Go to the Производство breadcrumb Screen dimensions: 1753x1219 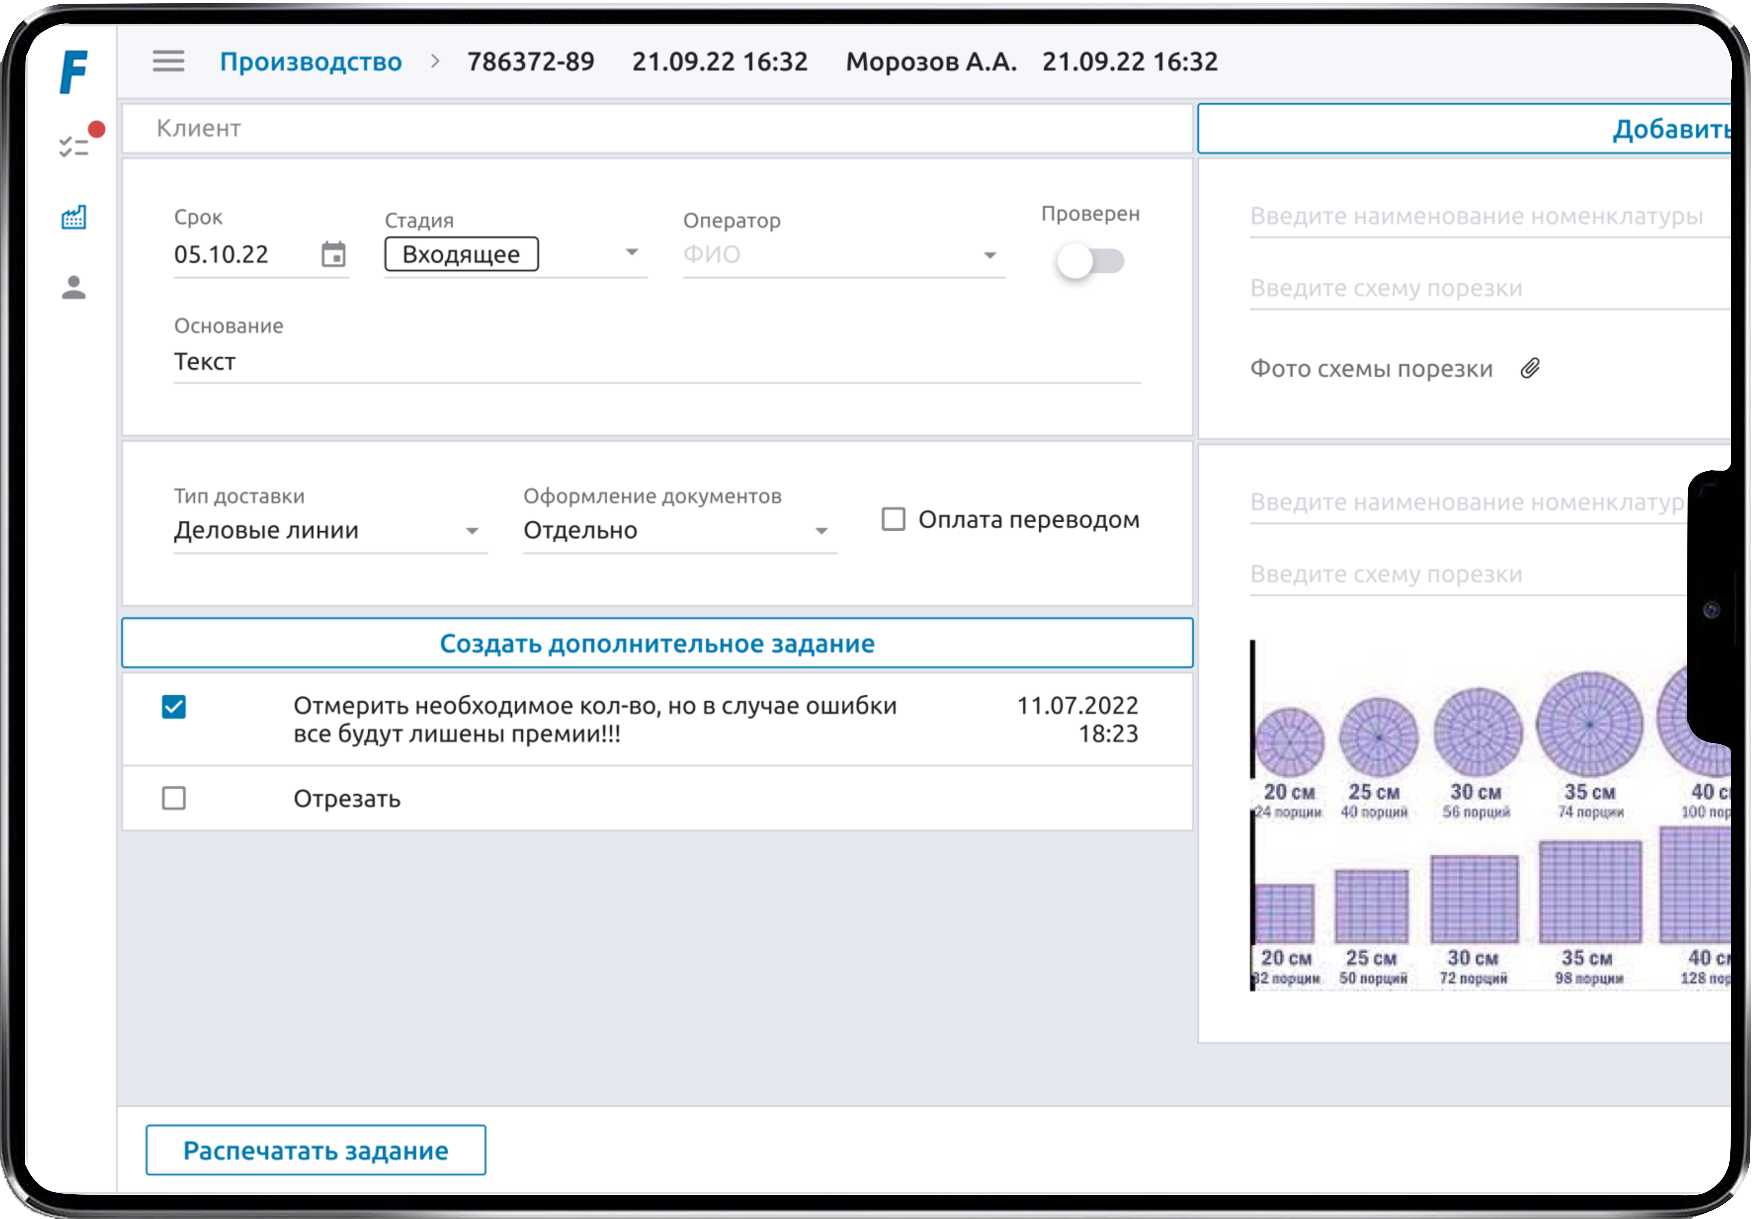pos(311,62)
